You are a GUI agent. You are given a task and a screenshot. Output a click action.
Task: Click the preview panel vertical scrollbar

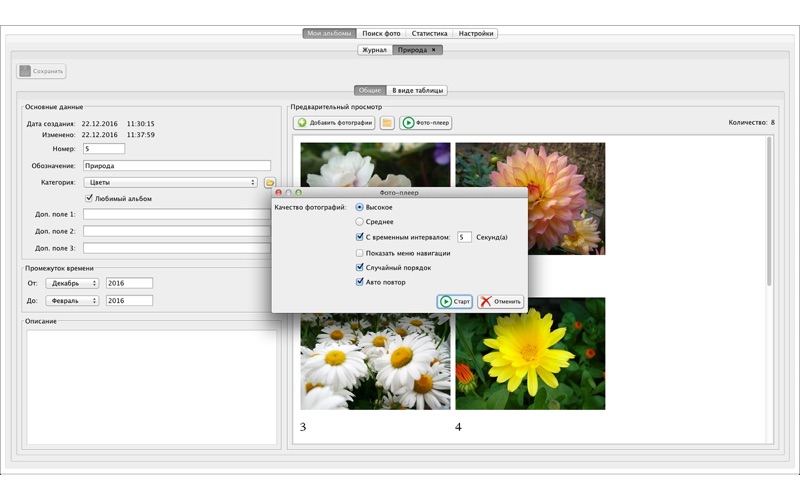(x=769, y=211)
